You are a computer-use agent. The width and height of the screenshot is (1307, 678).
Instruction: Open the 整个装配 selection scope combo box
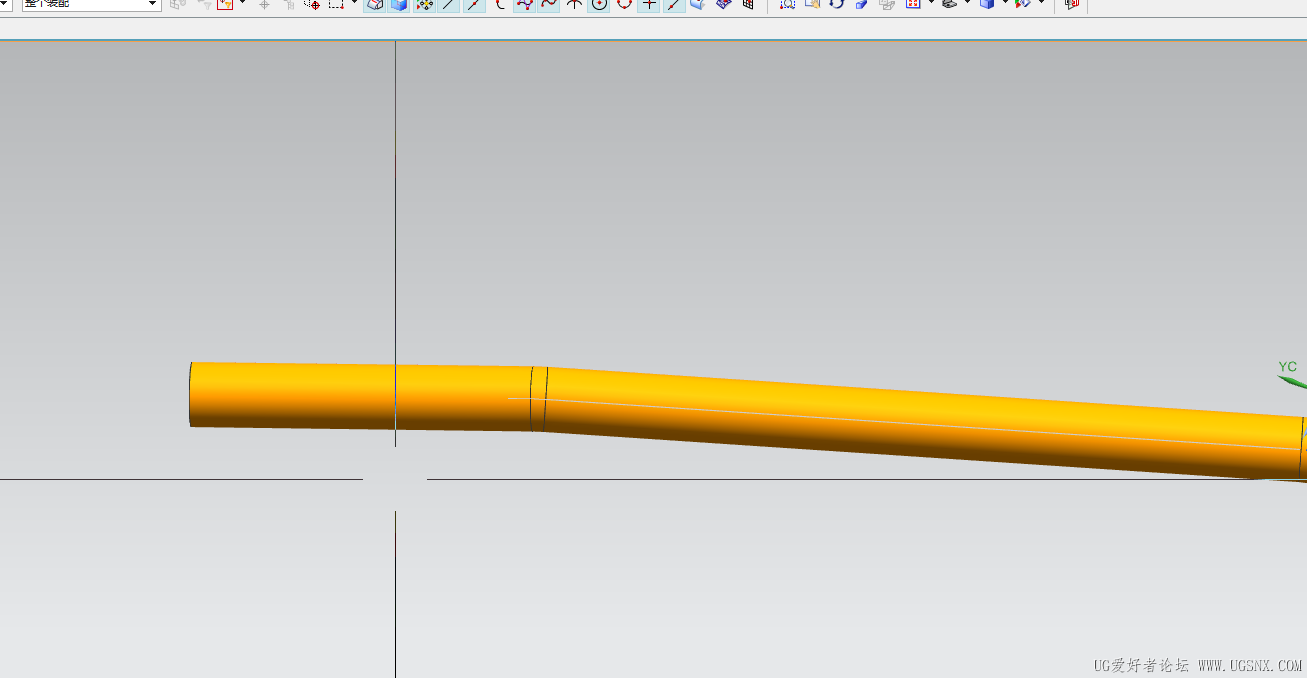click(92, 4)
